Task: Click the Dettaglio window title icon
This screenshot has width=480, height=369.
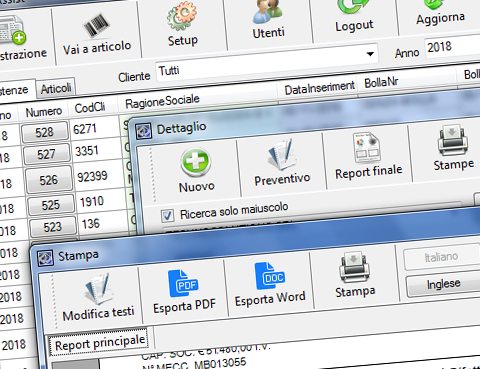Action: [x=144, y=131]
